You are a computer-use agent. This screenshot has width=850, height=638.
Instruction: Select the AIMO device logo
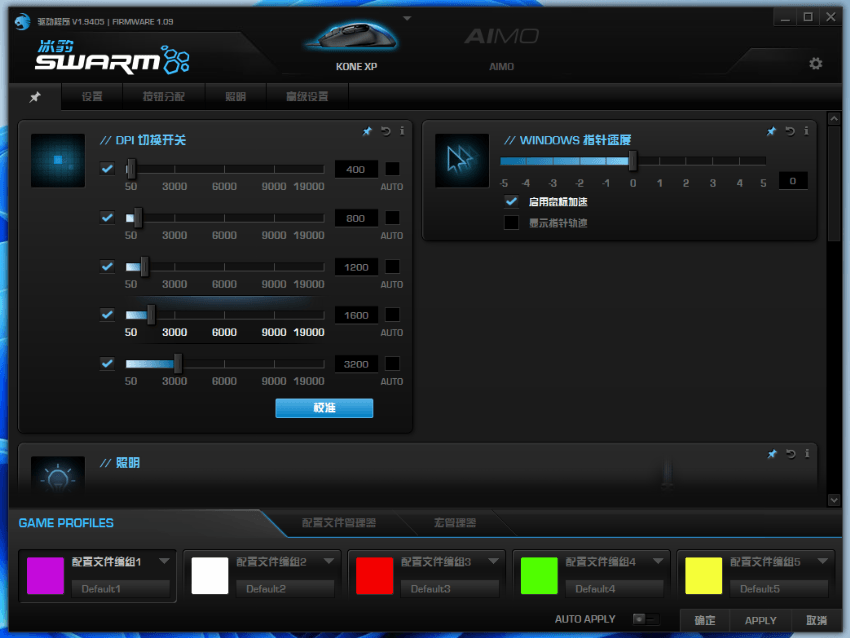[x=501, y=36]
